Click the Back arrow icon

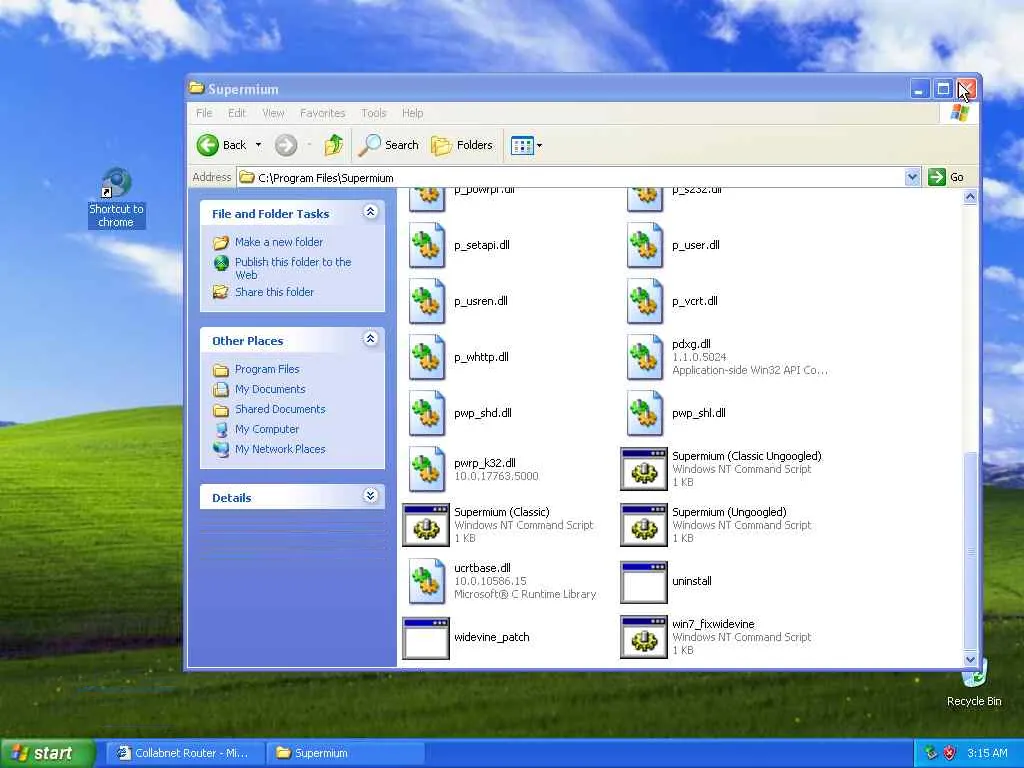coord(208,145)
